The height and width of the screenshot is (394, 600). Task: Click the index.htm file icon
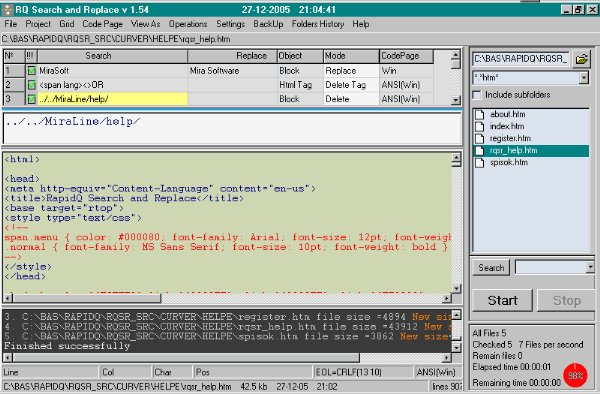(480, 126)
